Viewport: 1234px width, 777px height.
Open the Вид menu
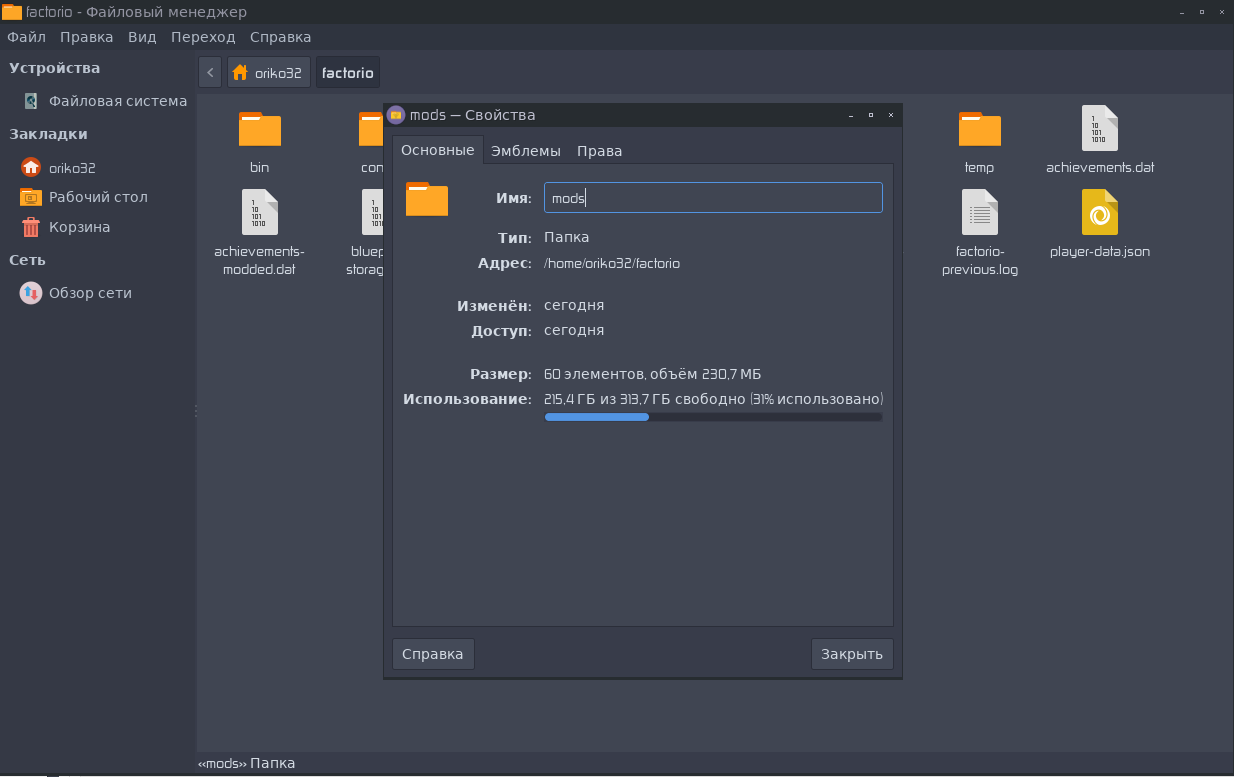click(142, 37)
